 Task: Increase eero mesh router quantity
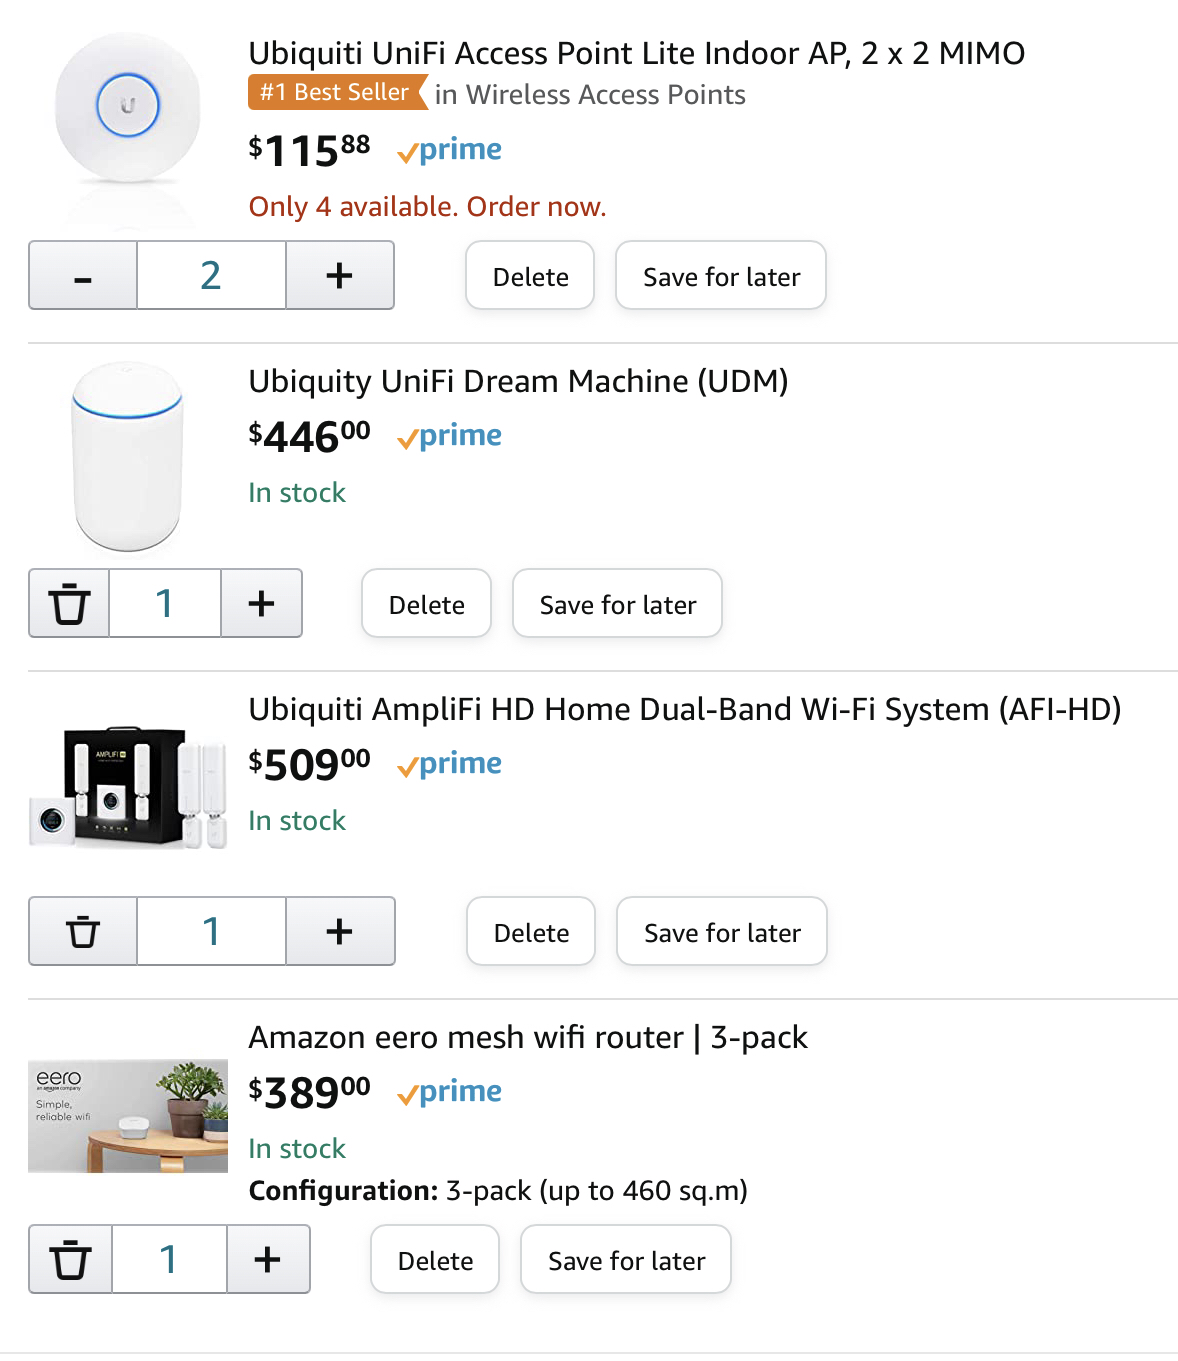pyautogui.click(x=267, y=1260)
